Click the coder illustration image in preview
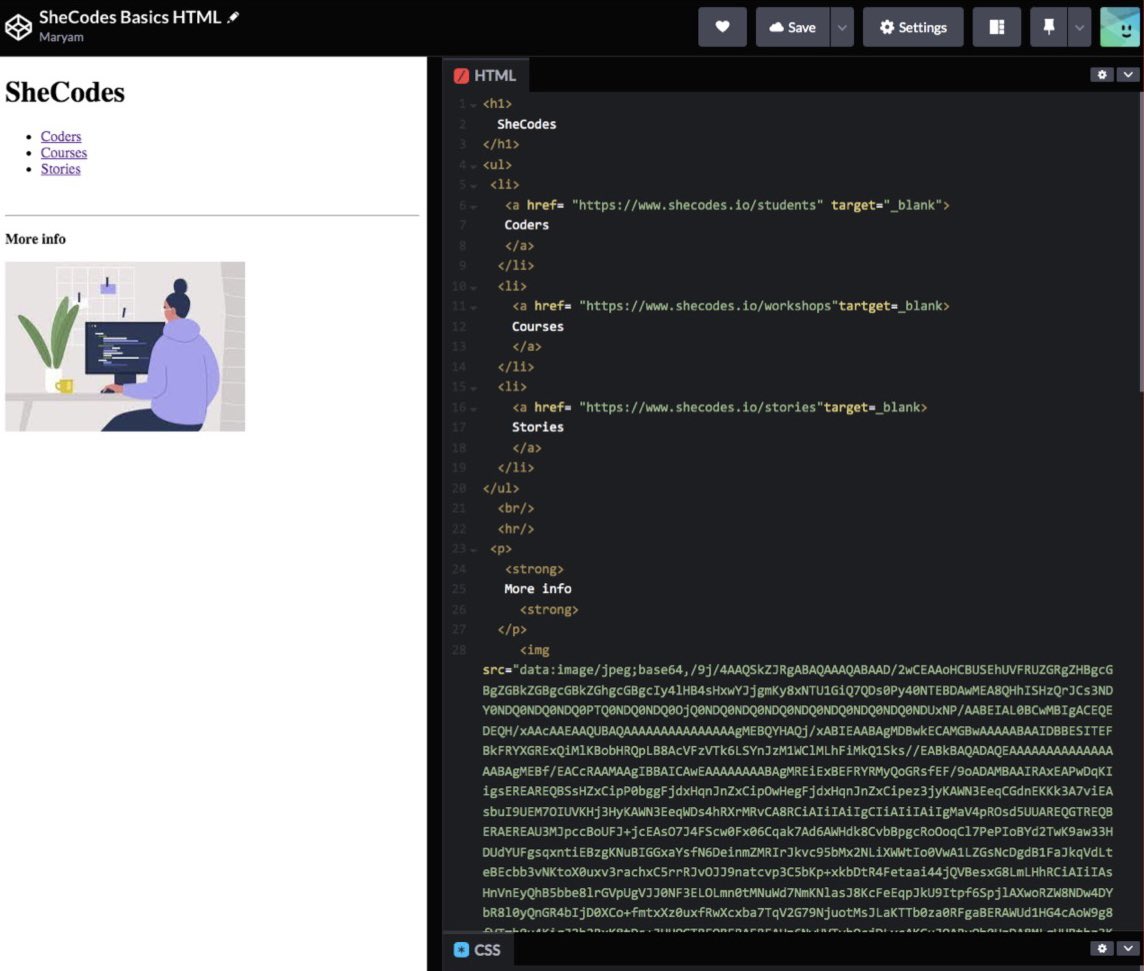 point(125,347)
